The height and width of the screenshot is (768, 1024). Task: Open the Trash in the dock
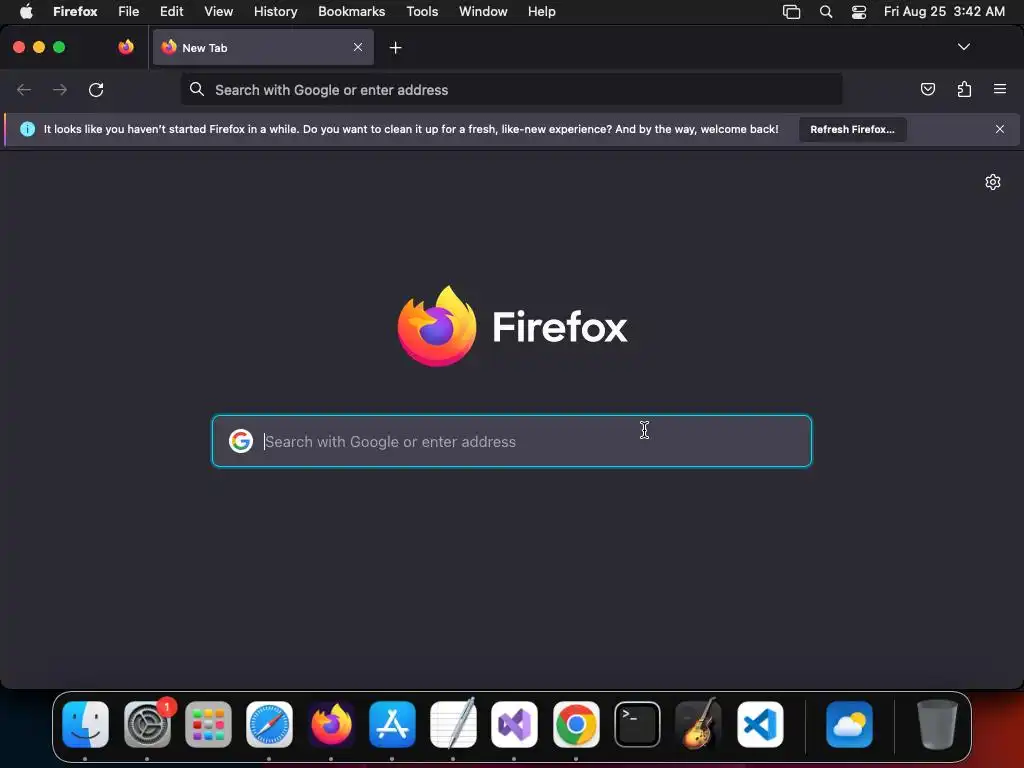pyautogui.click(x=937, y=724)
